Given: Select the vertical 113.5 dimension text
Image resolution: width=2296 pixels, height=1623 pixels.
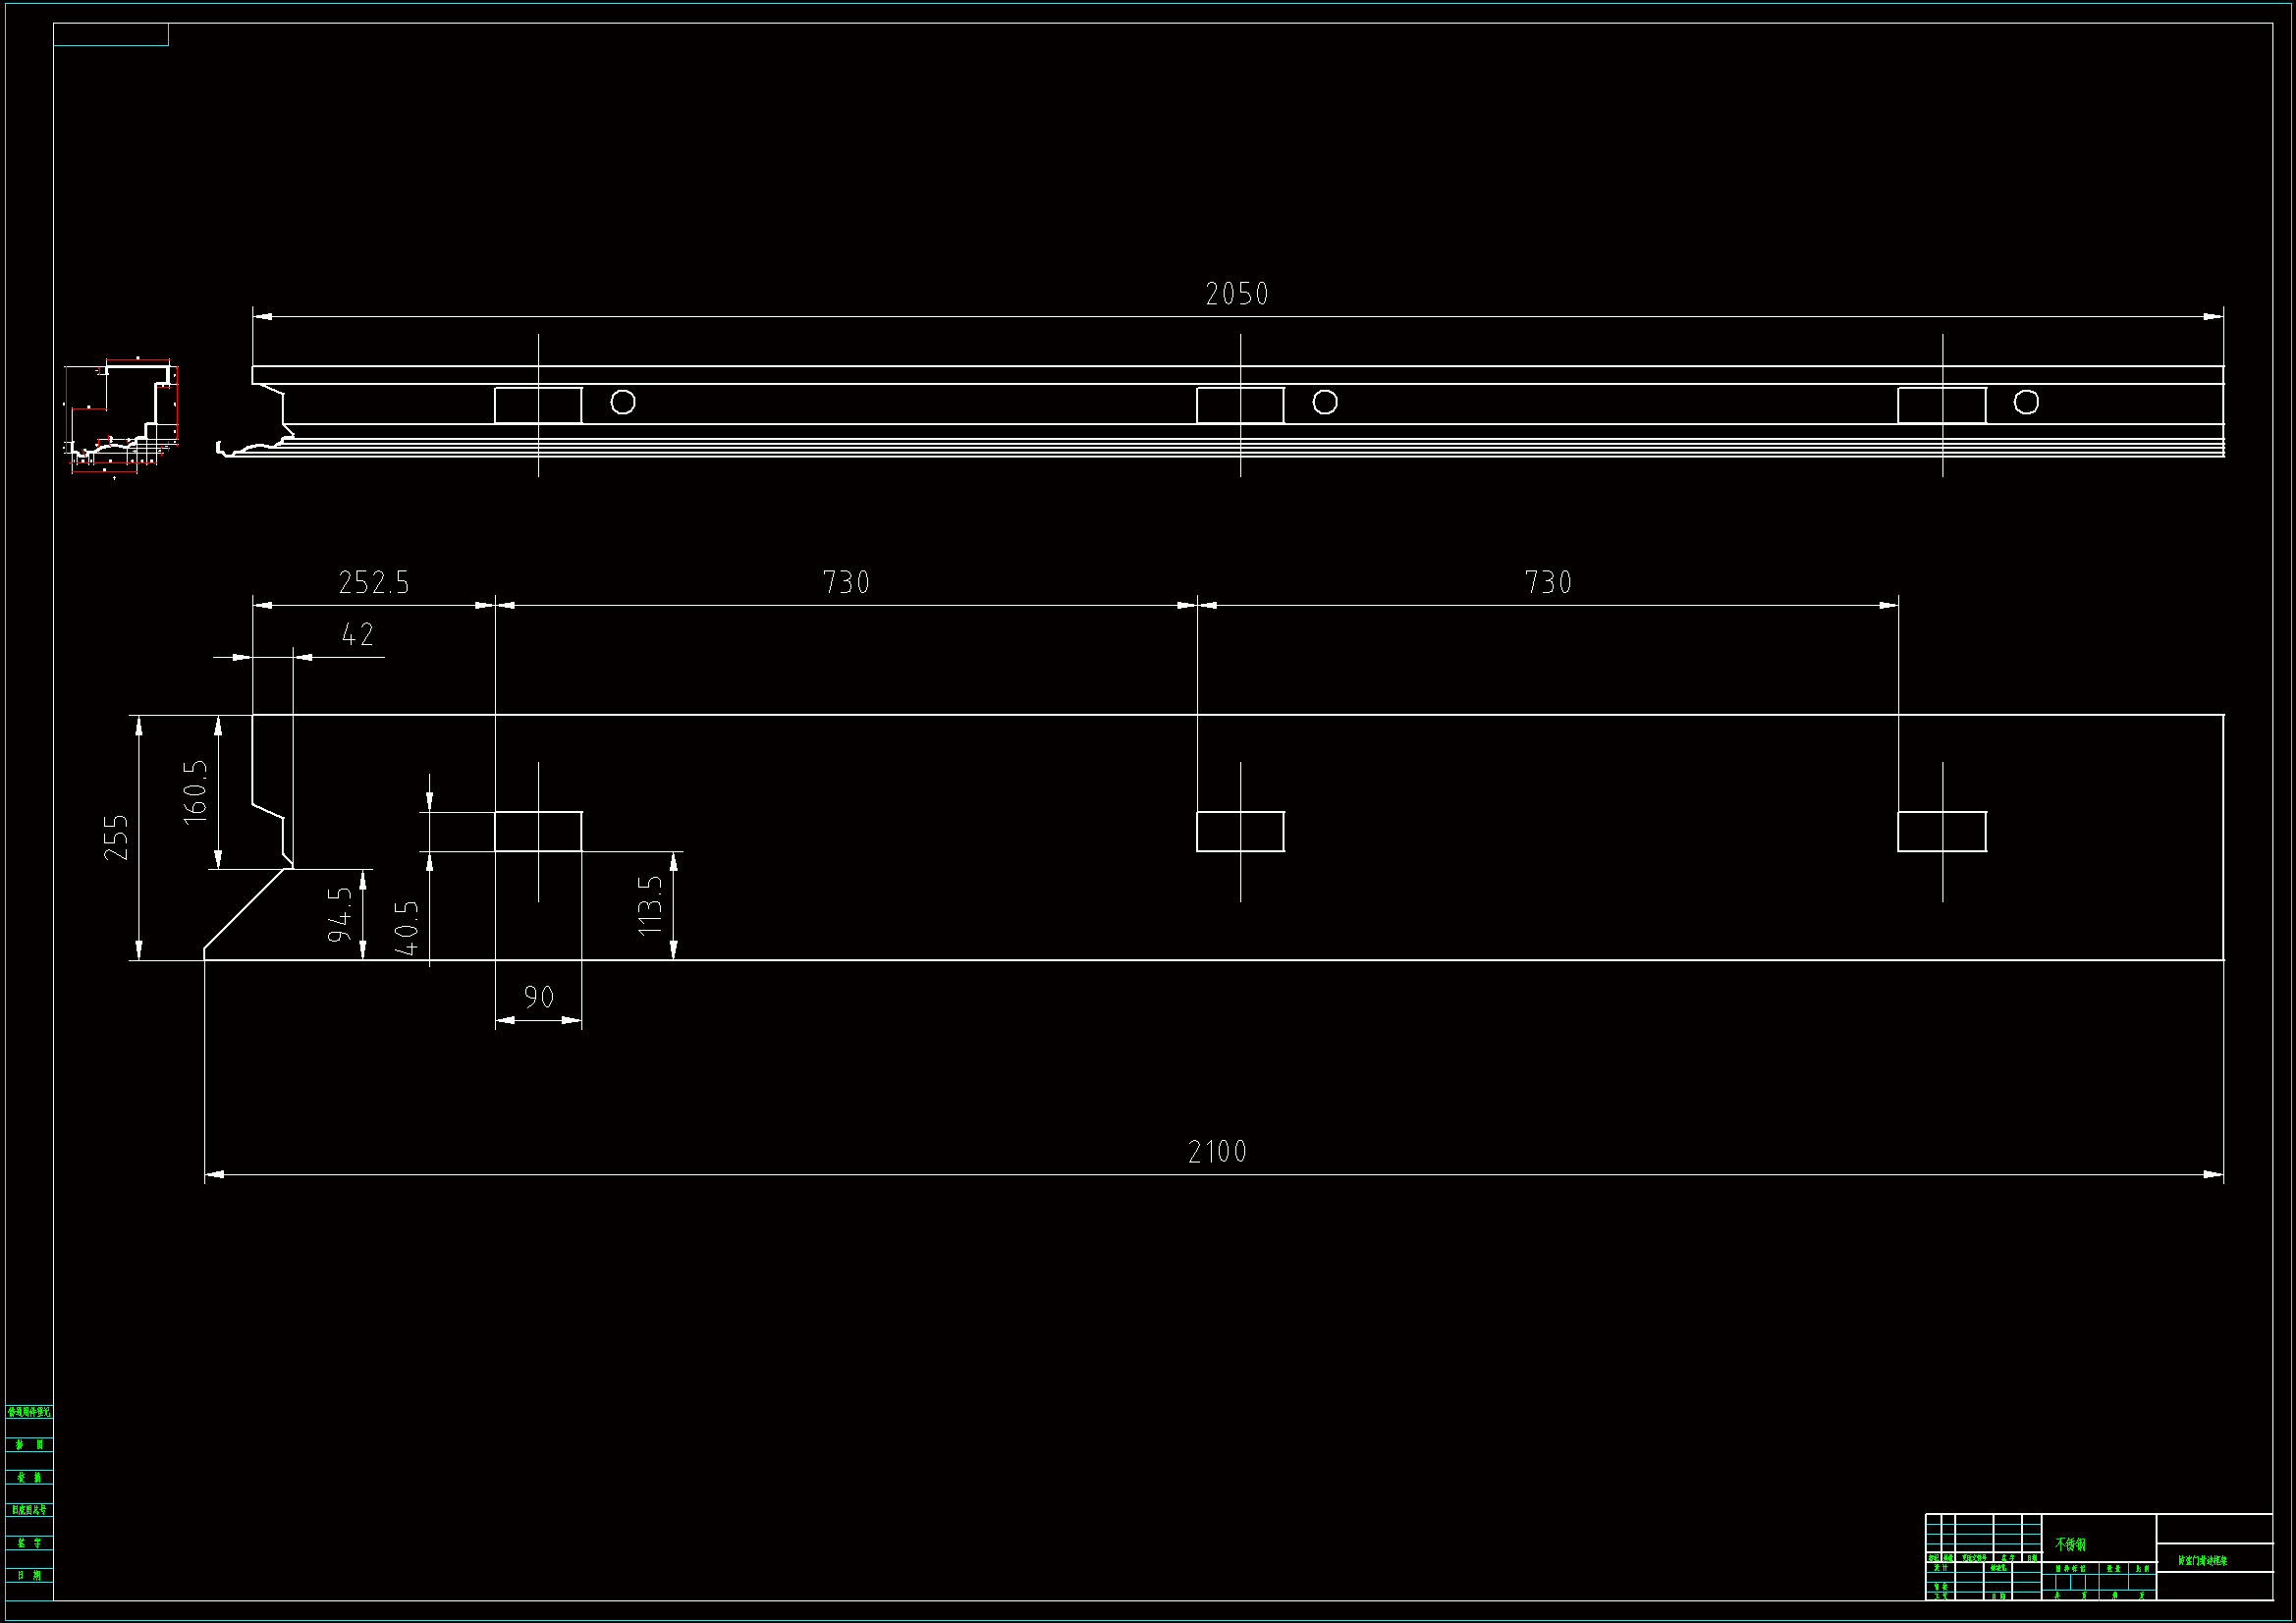Looking at the screenshot, I should tap(650, 906).
